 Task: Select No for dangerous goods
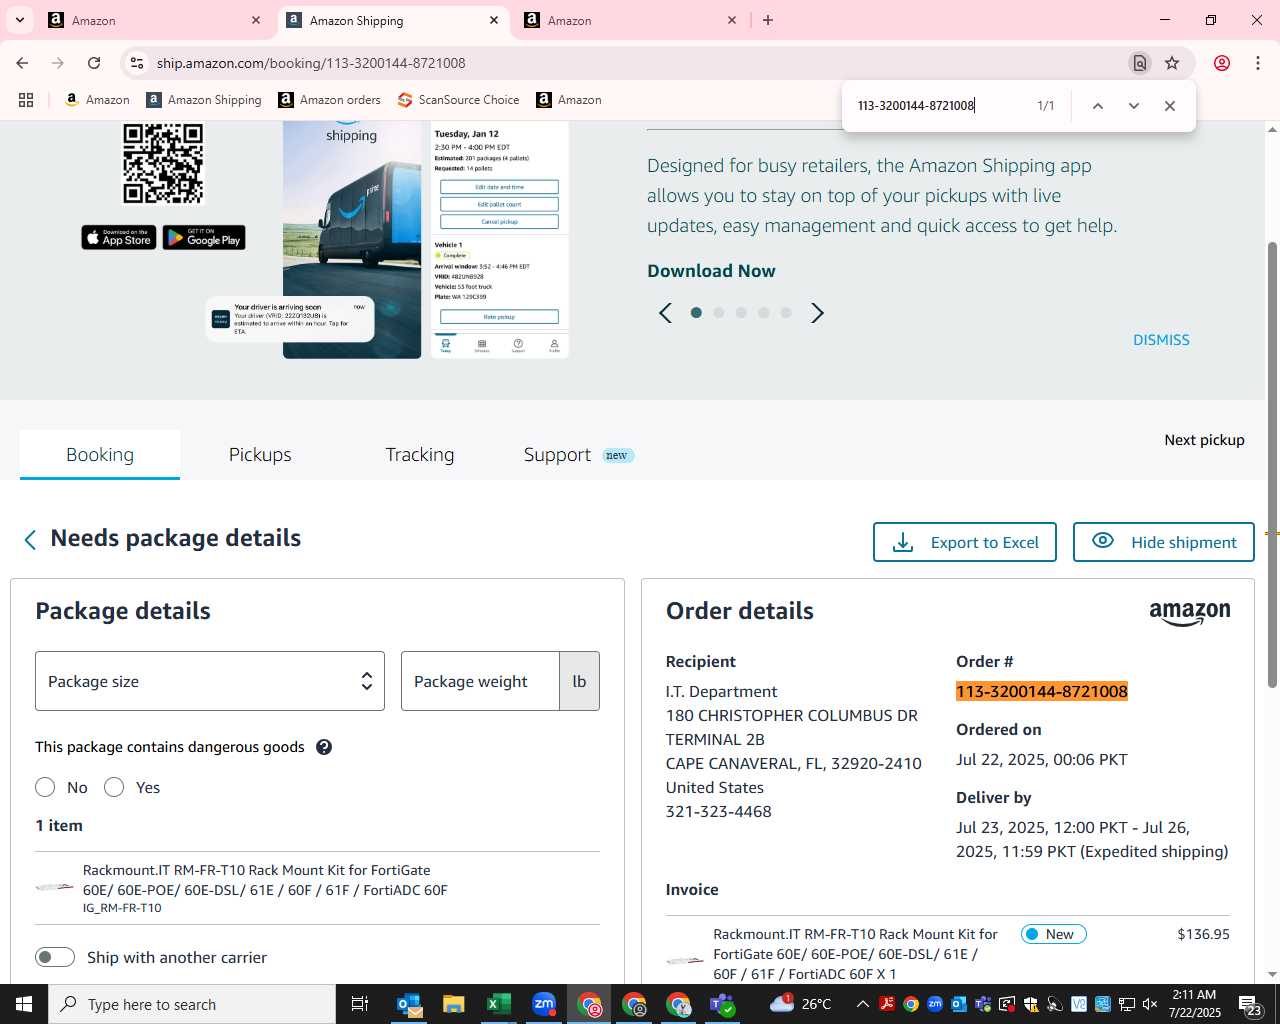coord(45,787)
